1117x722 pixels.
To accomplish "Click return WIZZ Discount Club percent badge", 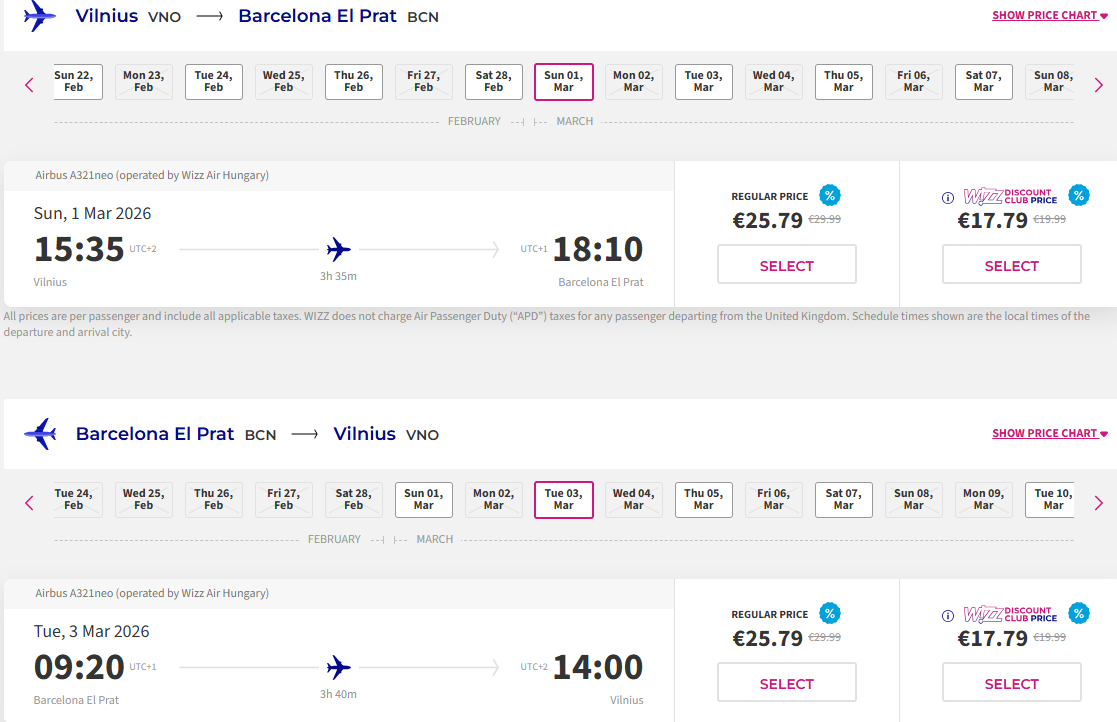I will [x=1078, y=614].
